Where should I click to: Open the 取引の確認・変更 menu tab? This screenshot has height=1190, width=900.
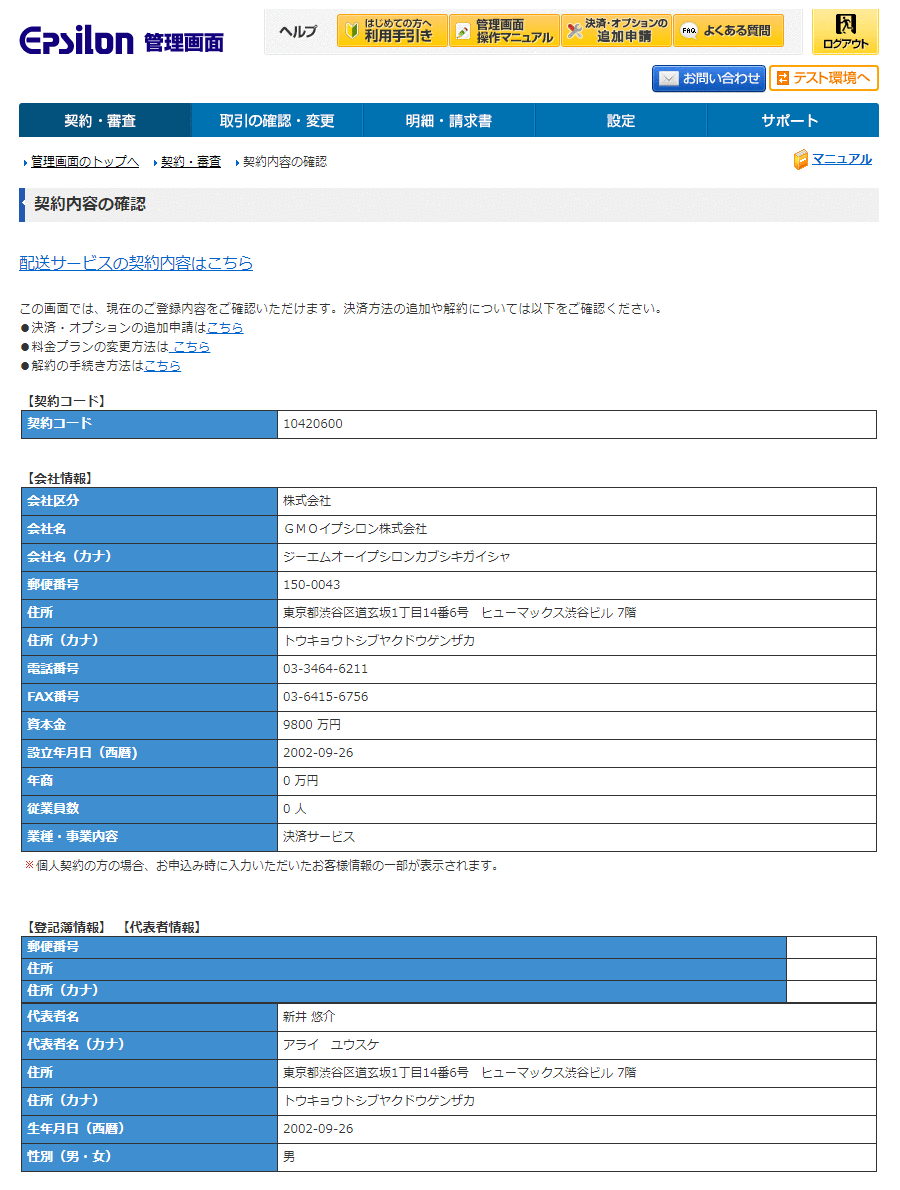(277, 121)
